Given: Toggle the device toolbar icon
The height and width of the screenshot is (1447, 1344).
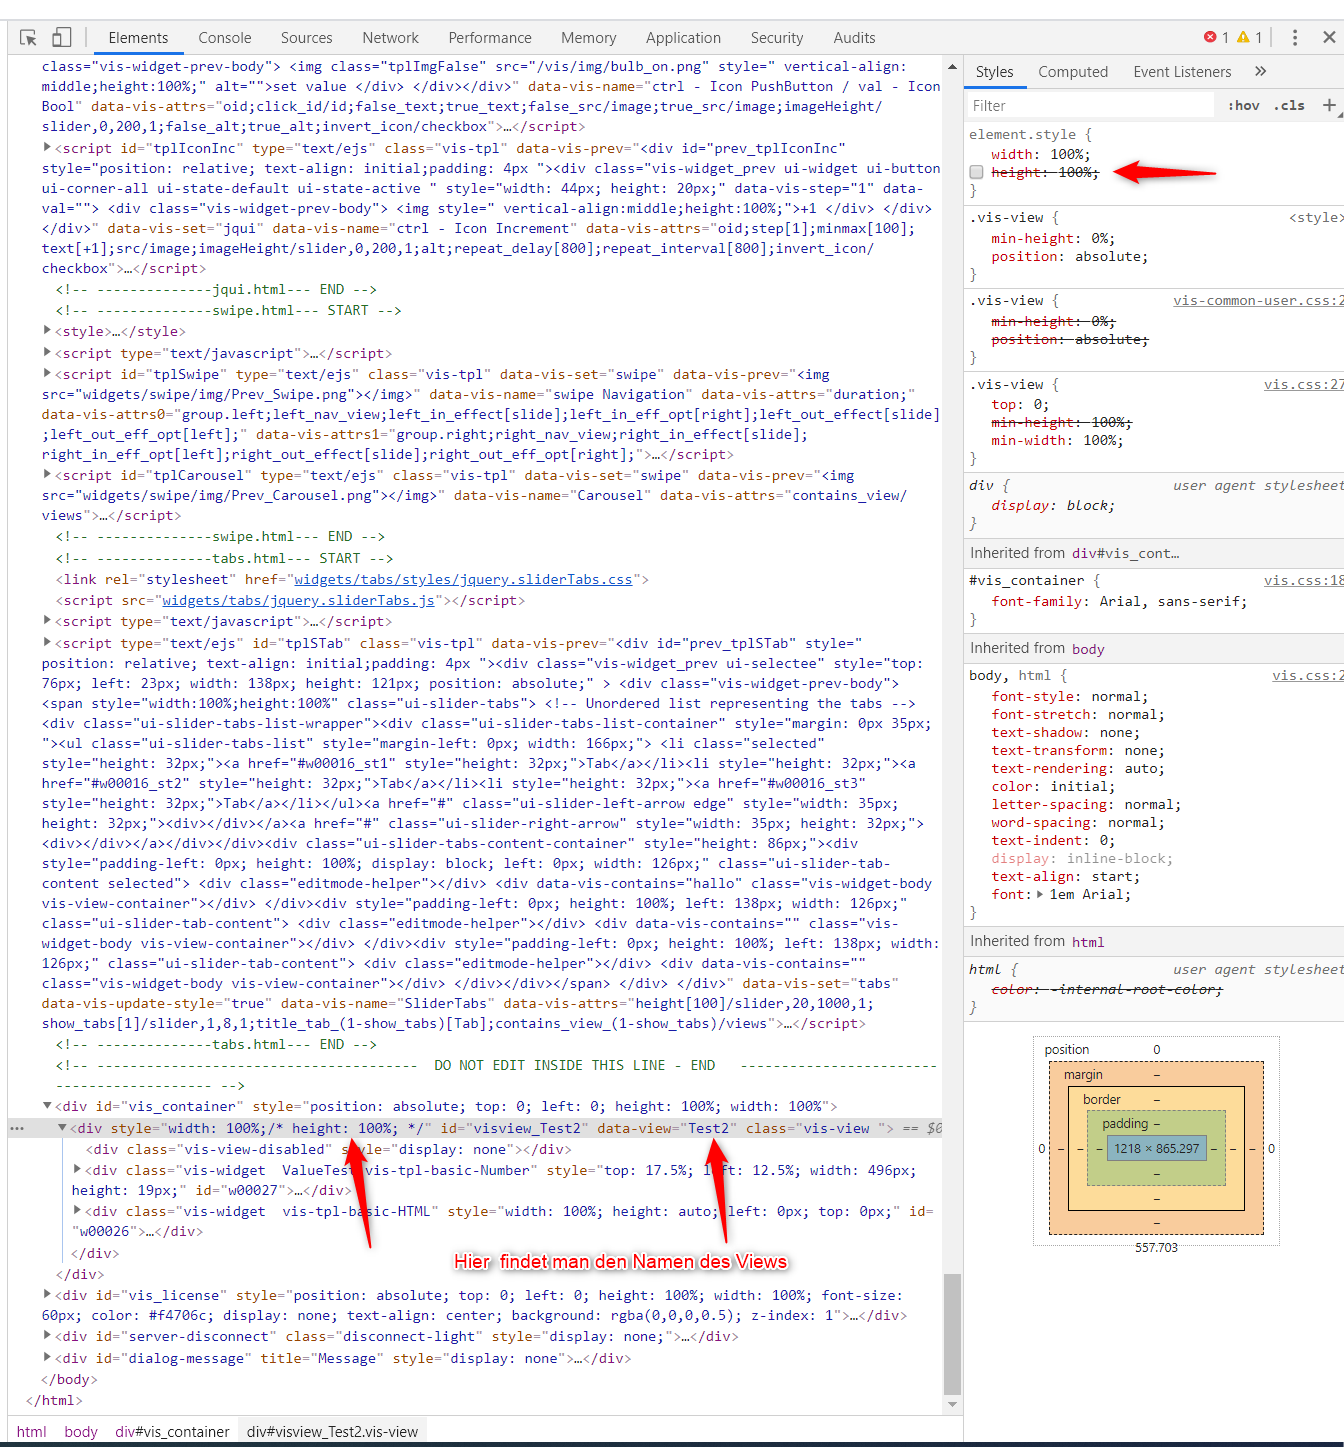Looking at the screenshot, I should coord(62,38).
